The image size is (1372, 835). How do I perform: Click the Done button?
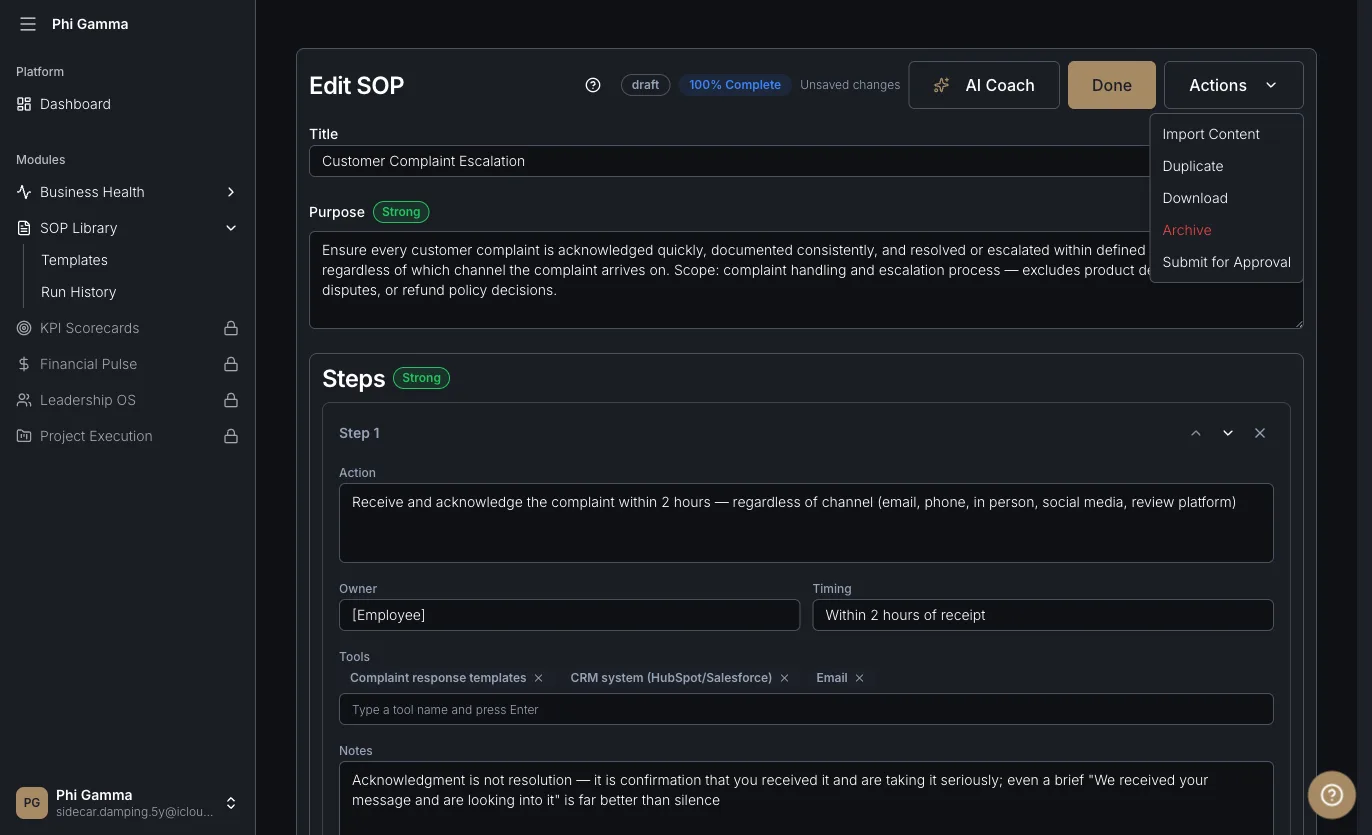pyautogui.click(x=1112, y=85)
